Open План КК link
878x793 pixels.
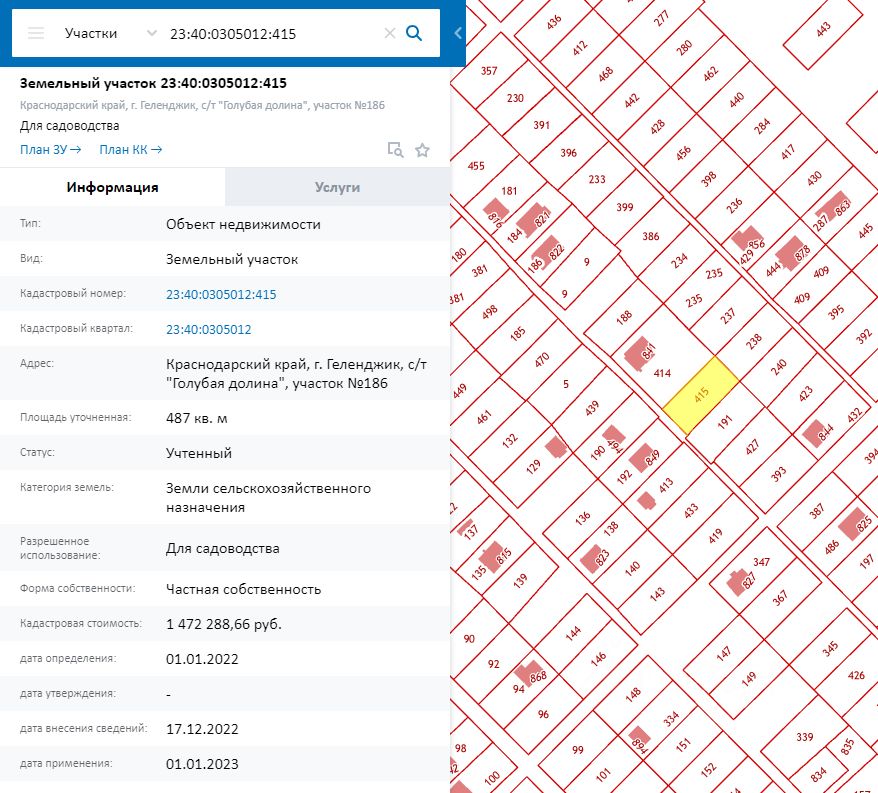130,150
